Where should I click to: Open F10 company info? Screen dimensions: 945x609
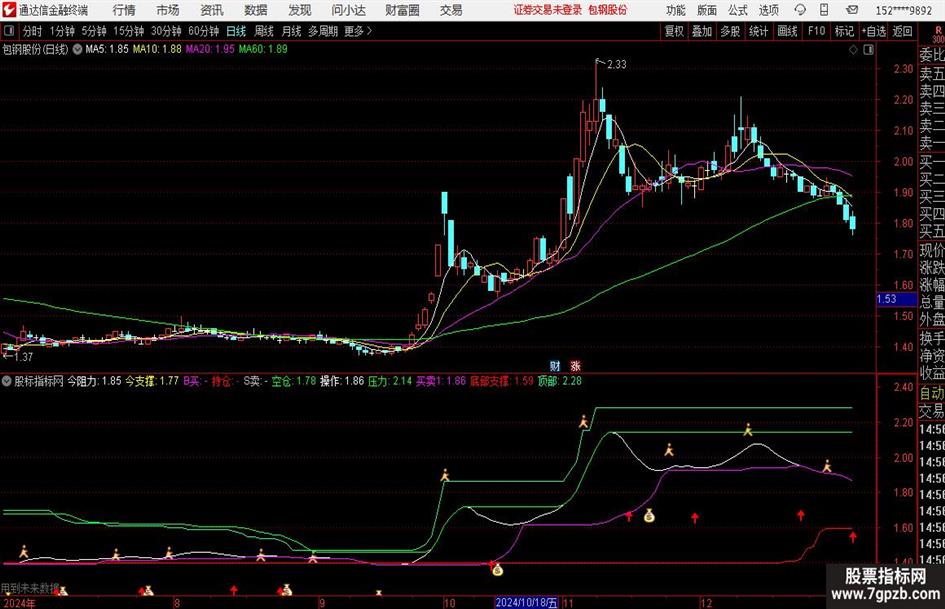click(x=817, y=31)
